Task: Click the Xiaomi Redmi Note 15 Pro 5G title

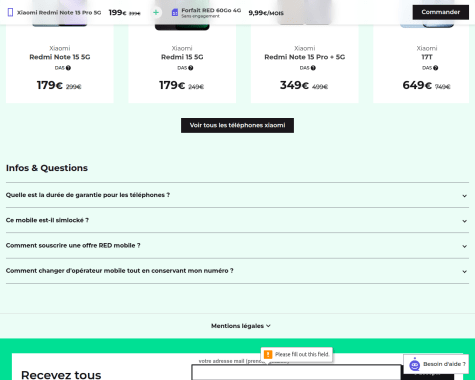Action: 59,13
